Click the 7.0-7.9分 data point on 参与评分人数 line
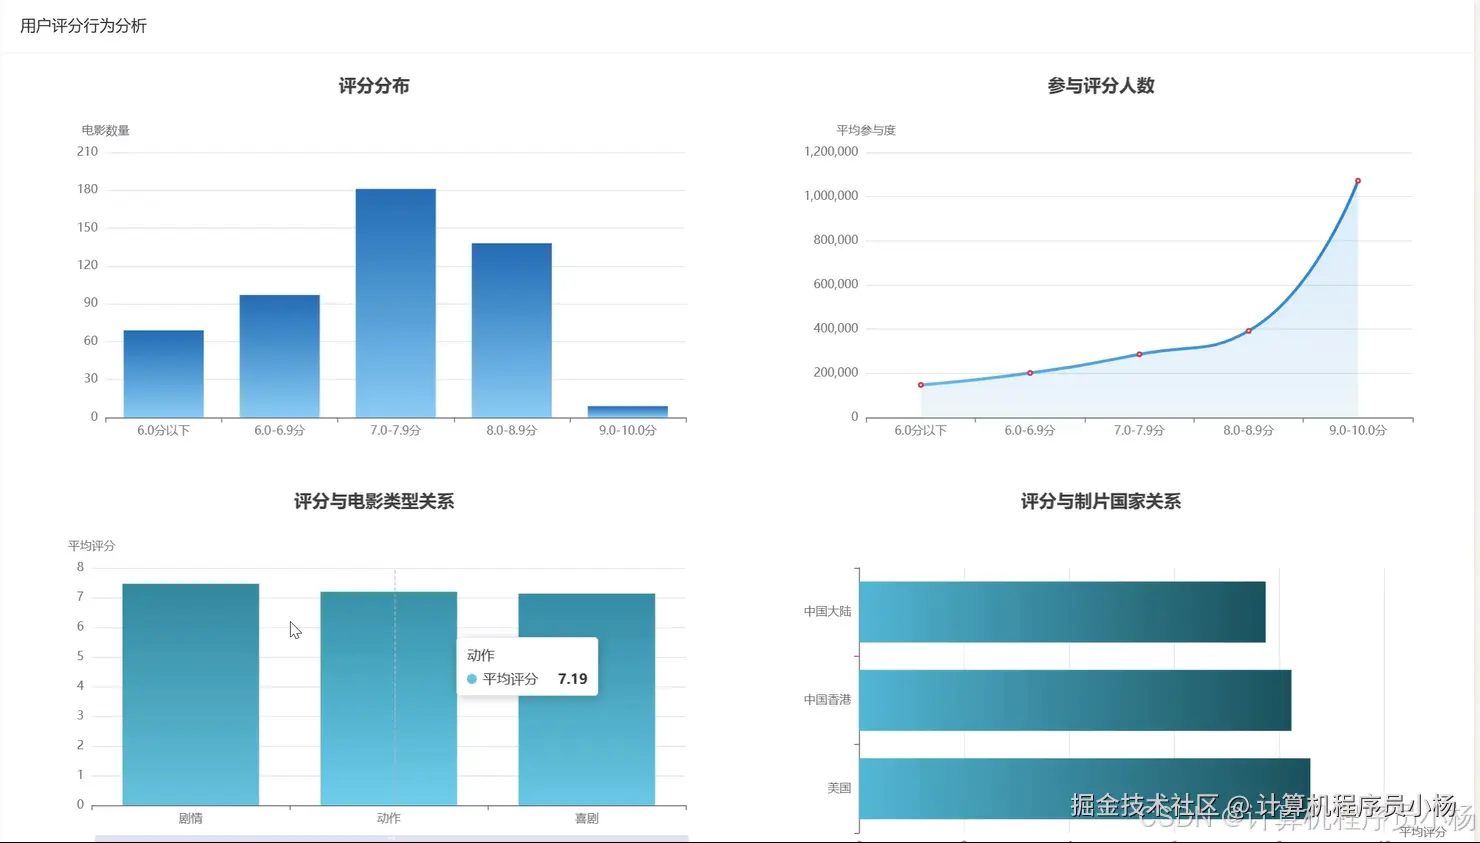The height and width of the screenshot is (843, 1480). tap(1139, 354)
